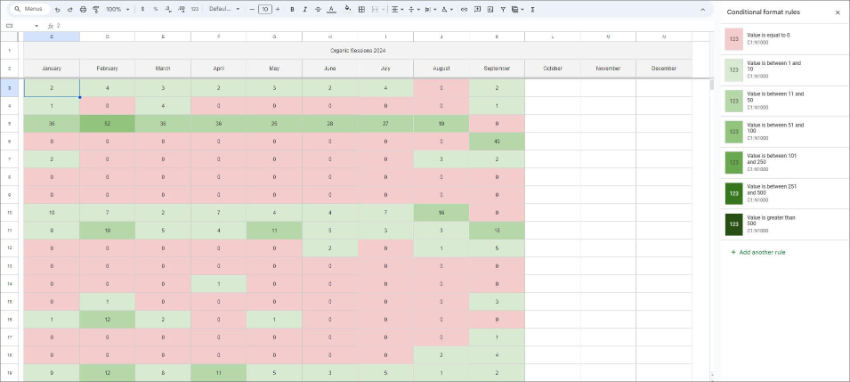Image resolution: width=850 pixels, height=382 pixels.
Task: Close the Conditional format rules panel
Action: (838, 12)
